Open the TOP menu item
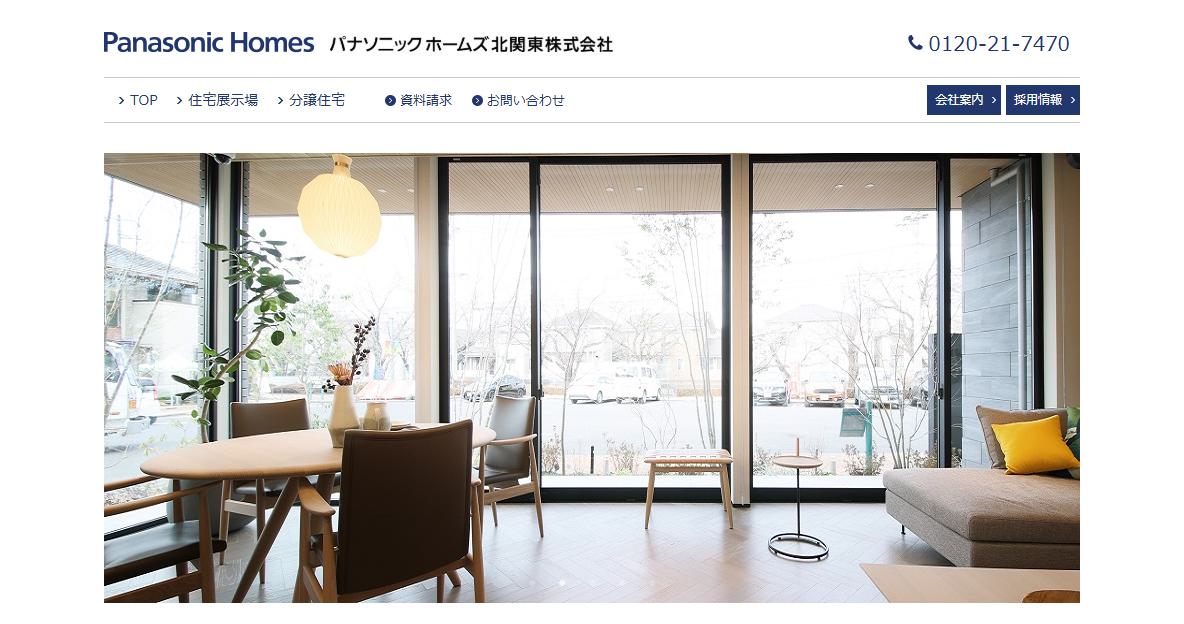Screen dimensions: 1184x624 143,100
